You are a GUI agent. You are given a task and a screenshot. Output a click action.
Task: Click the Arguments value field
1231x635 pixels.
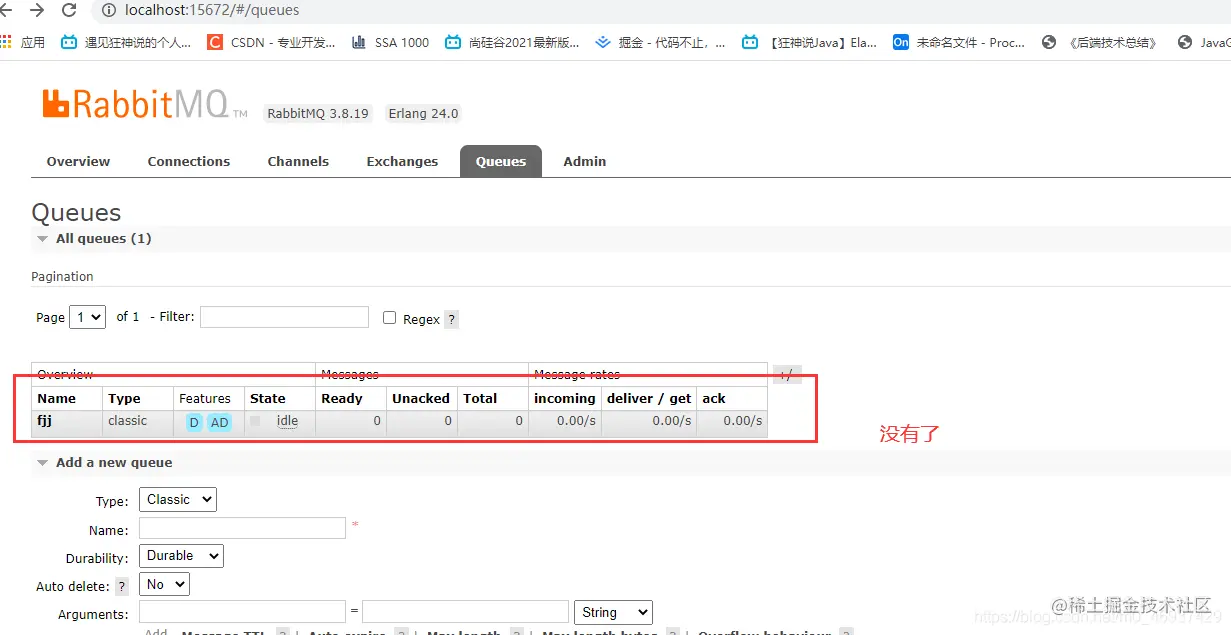[465, 612]
